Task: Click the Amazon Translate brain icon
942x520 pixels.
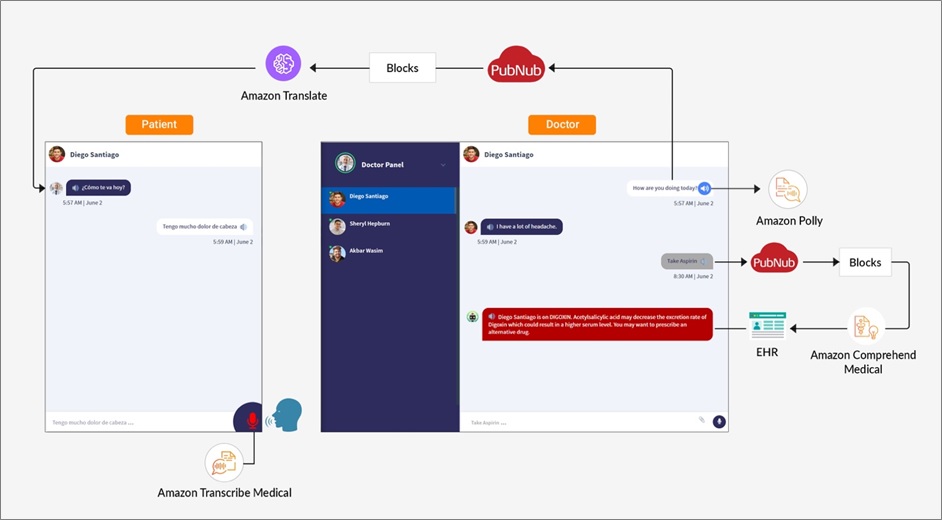Action: 283,64
